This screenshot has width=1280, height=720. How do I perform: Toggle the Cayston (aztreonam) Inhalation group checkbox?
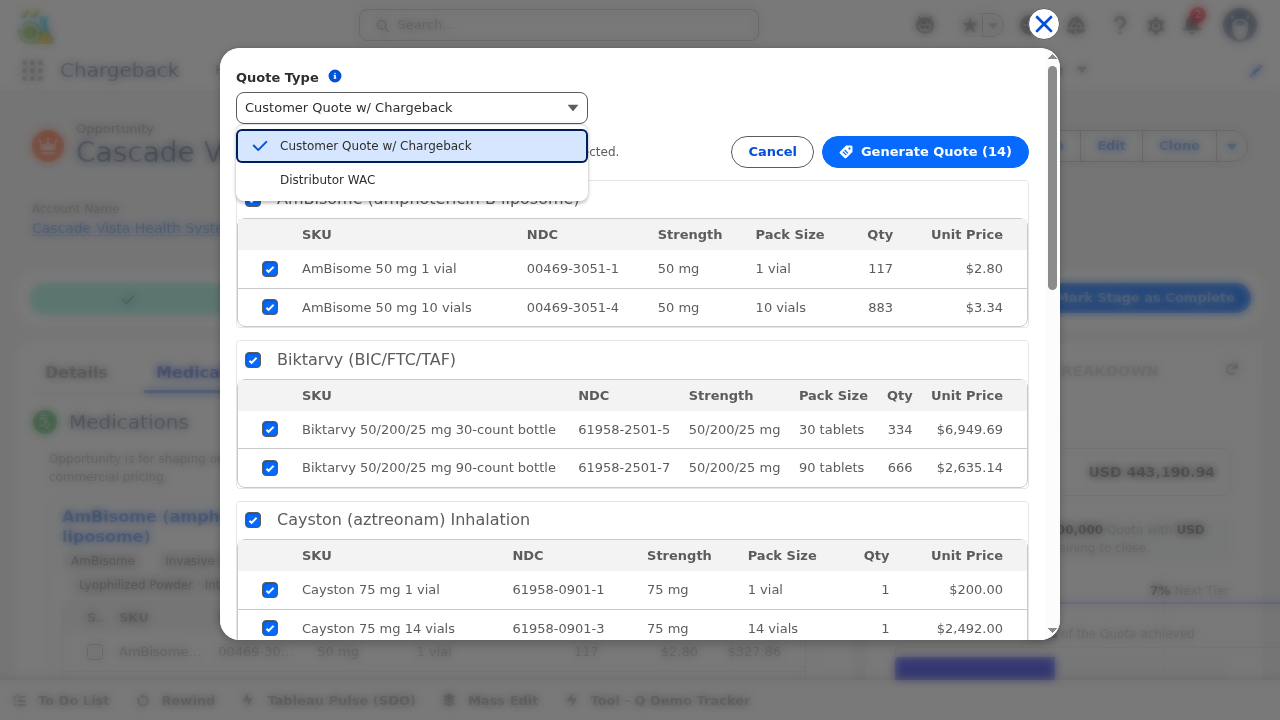pos(253,520)
